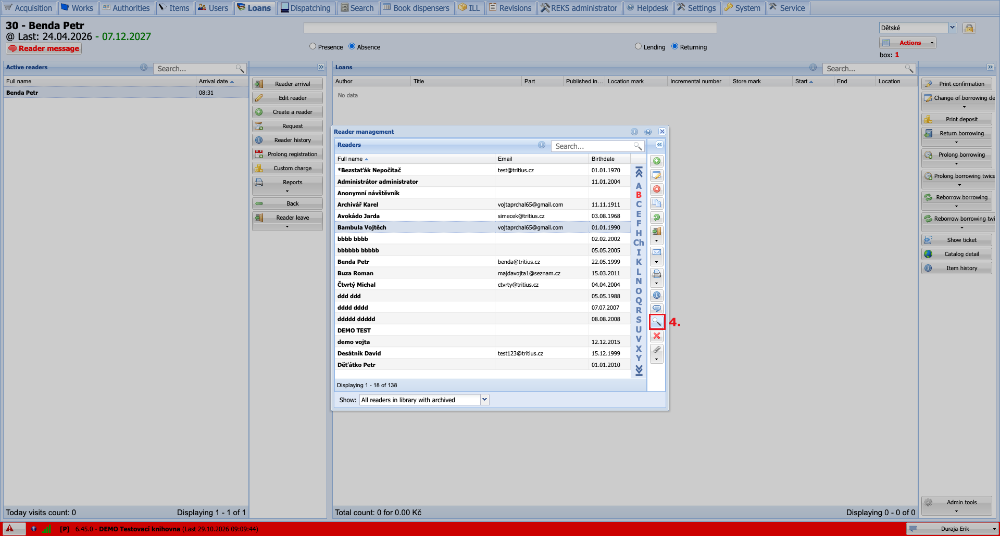Screen dimensions: 1000x536
Task: Open the Helpdesk tab
Action: (x=647, y=8)
